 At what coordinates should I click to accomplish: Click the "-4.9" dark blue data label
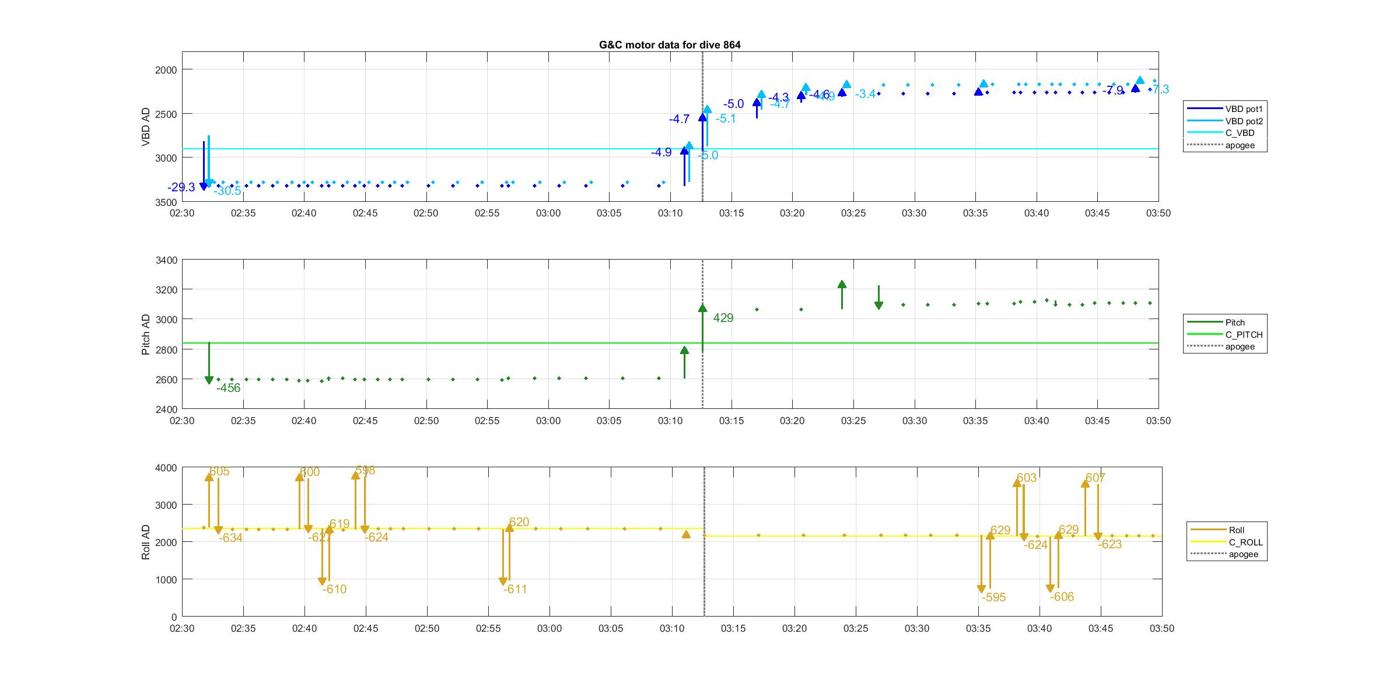tap(661, 153)
